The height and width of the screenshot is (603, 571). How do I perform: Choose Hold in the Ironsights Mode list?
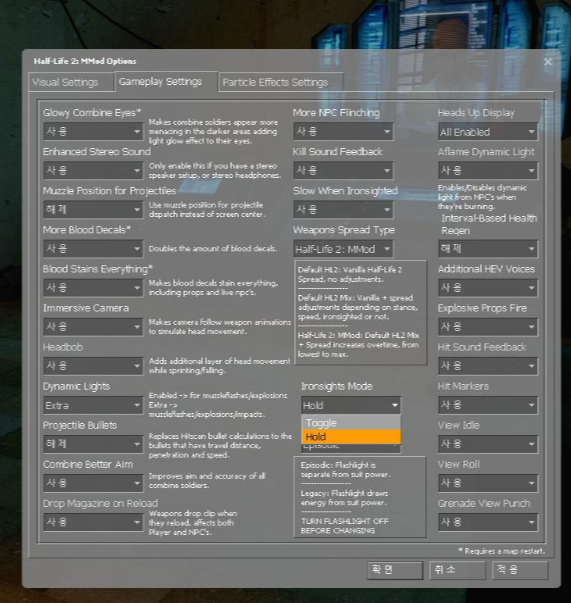click(x=351, y=436)
